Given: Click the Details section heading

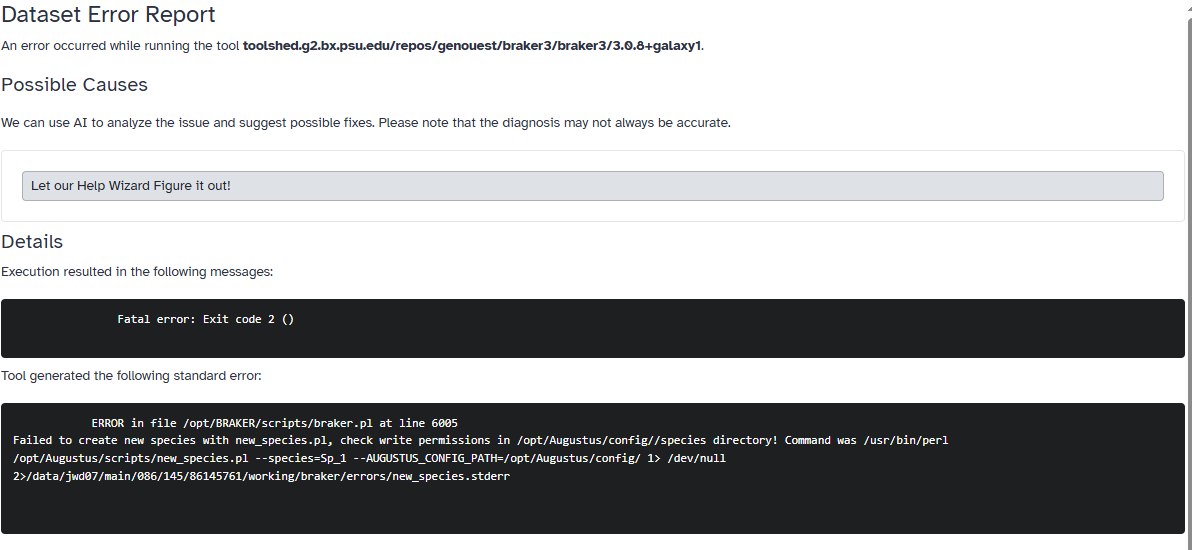Looking at the screenshot, I should point(32,242).
